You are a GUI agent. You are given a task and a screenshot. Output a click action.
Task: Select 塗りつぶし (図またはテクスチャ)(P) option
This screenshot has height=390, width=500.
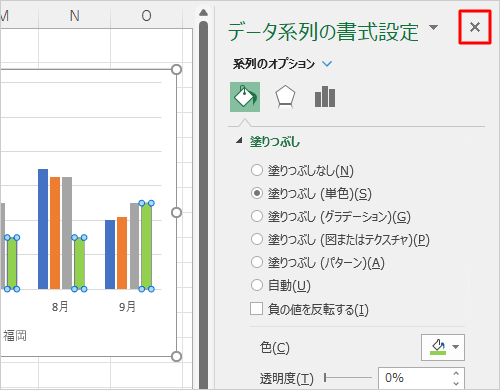click(x=257, y=239)
